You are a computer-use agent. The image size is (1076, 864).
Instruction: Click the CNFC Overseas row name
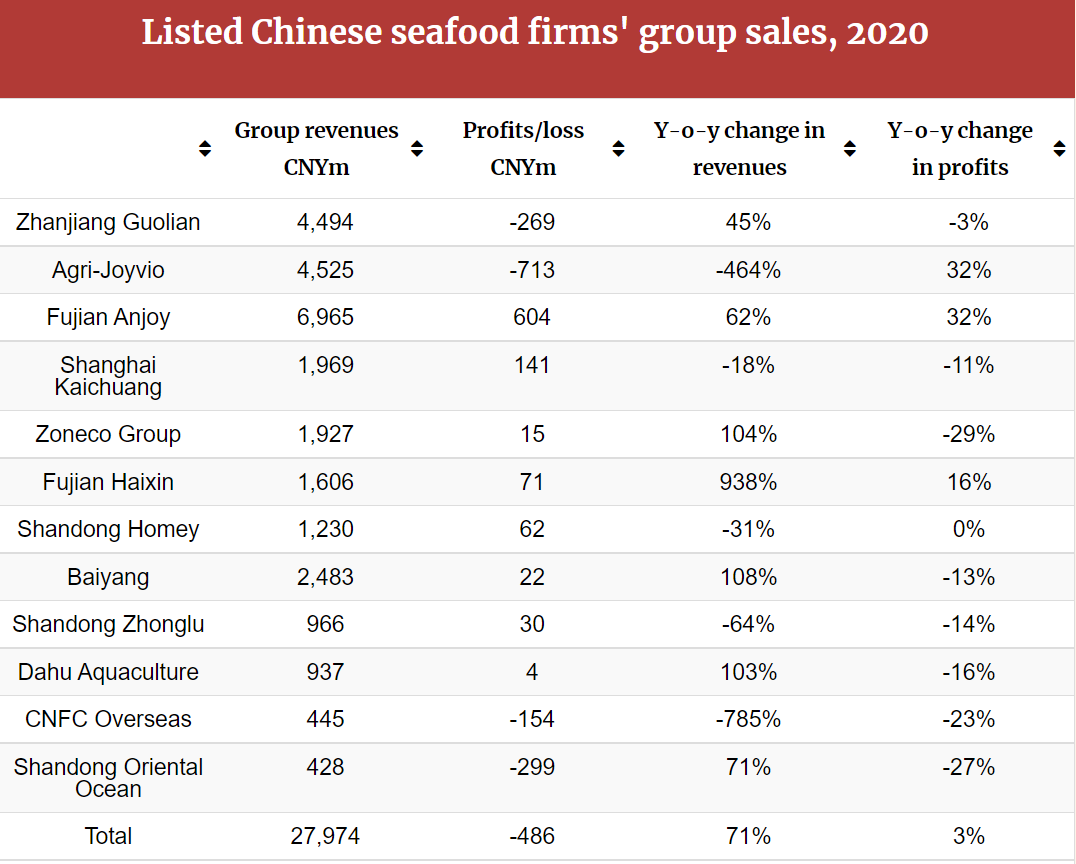click(108, 719)
